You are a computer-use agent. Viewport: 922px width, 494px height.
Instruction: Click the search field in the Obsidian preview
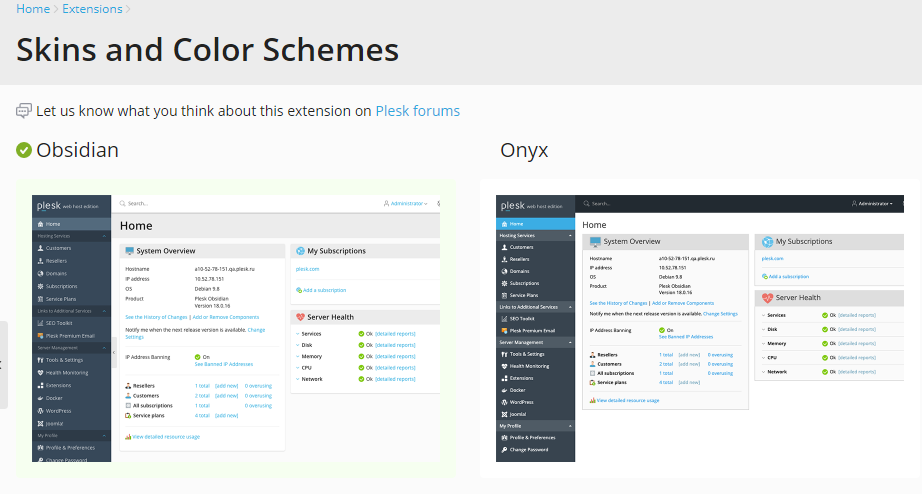click(x=200, y=203)
